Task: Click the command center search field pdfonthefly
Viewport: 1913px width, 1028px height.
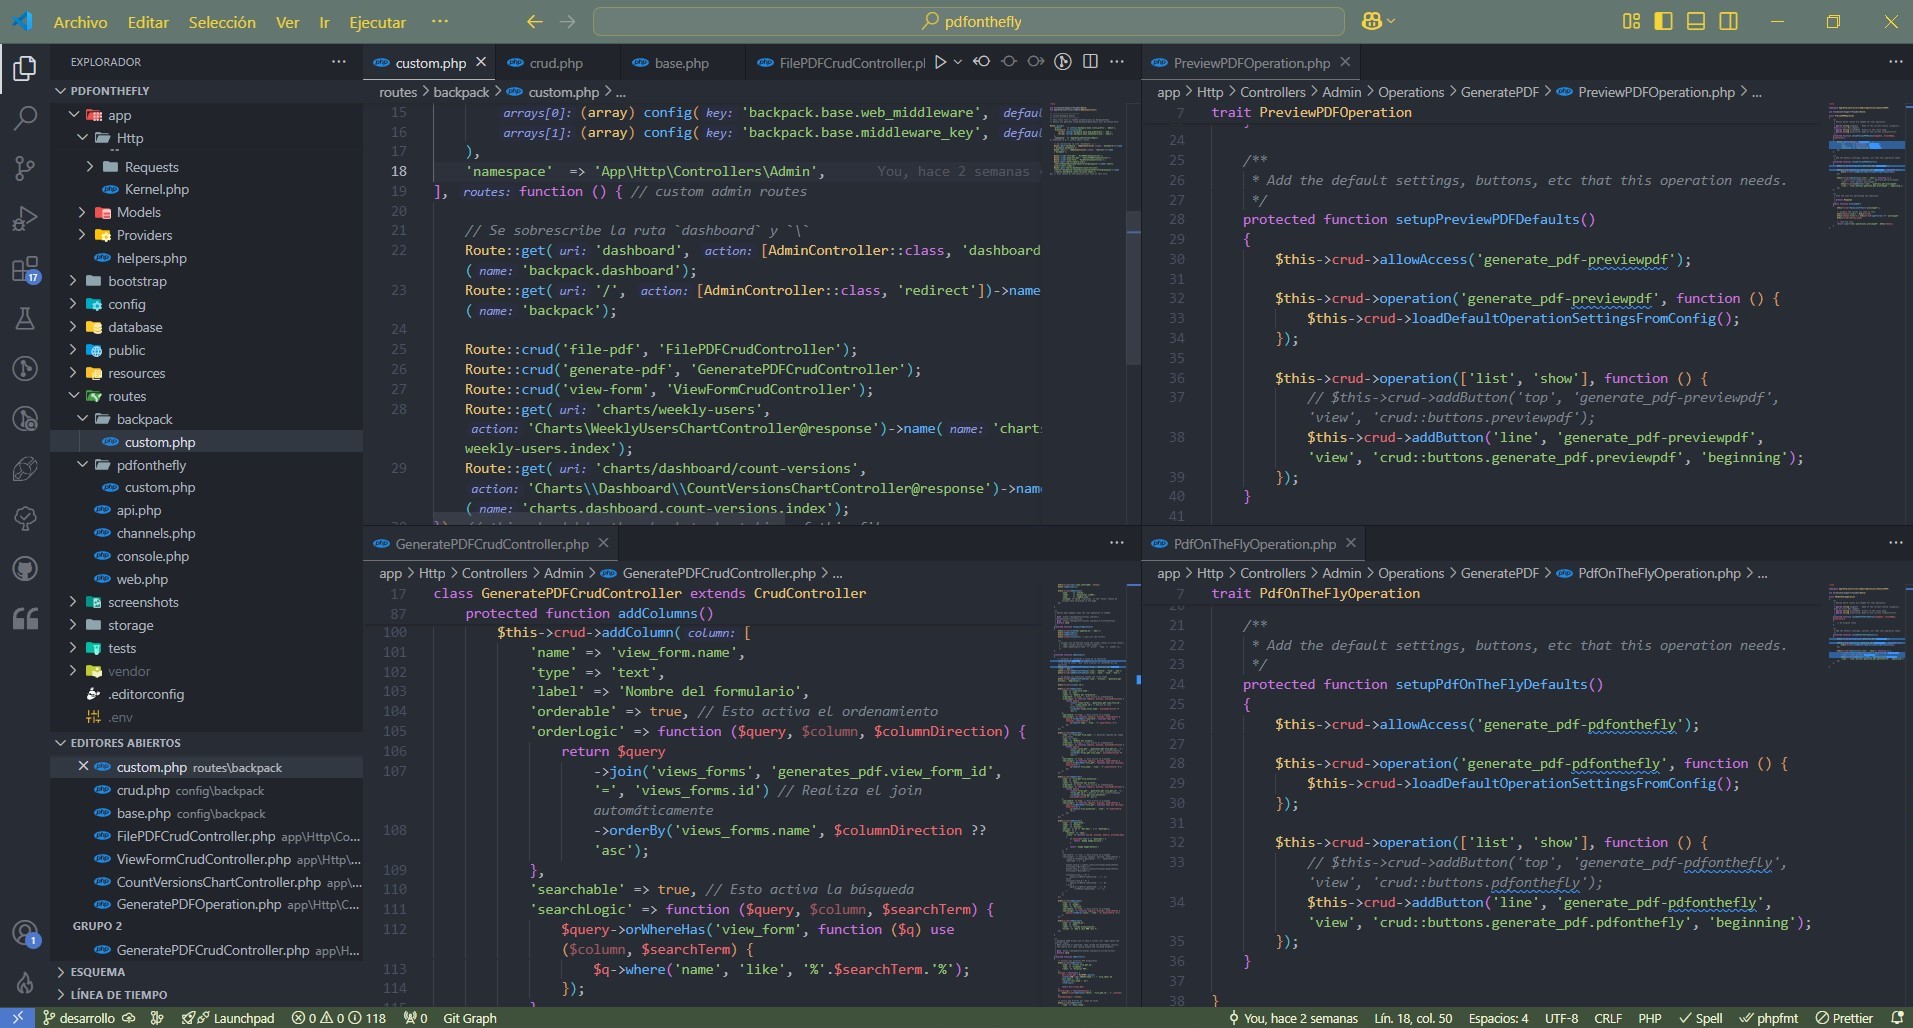Action: pyautogui.click(x=970, y=21)
